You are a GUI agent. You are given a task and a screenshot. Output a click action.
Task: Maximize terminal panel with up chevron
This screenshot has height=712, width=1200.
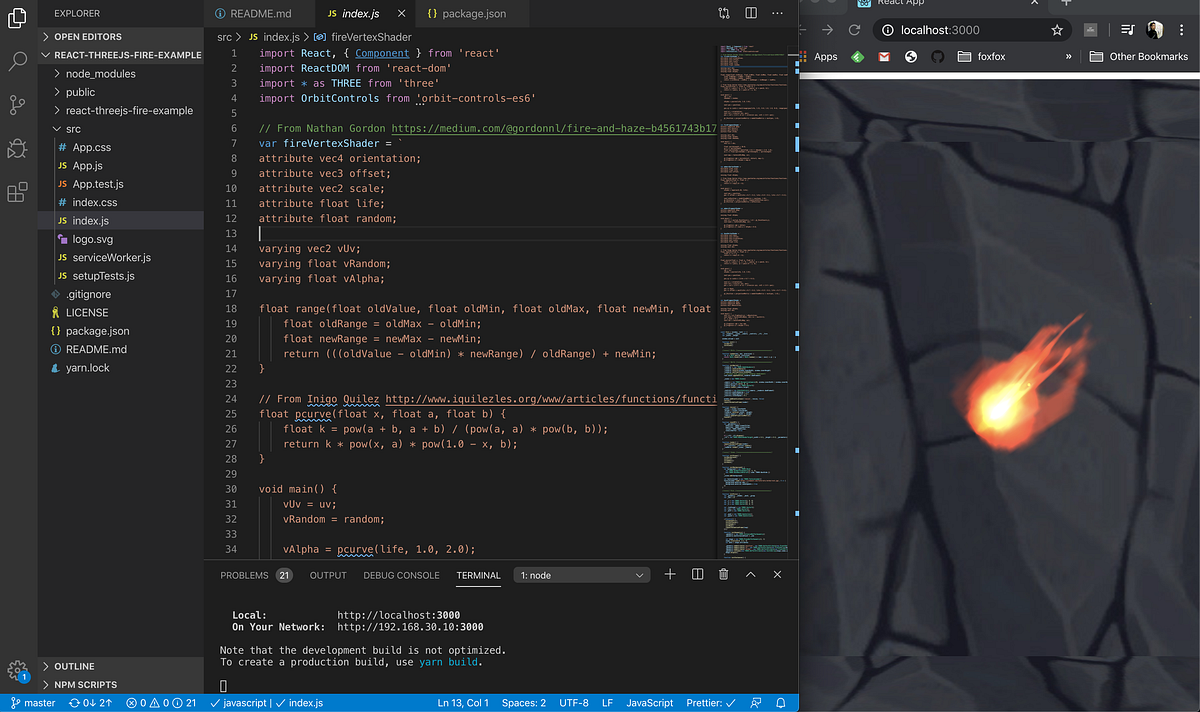click(750, 574)
